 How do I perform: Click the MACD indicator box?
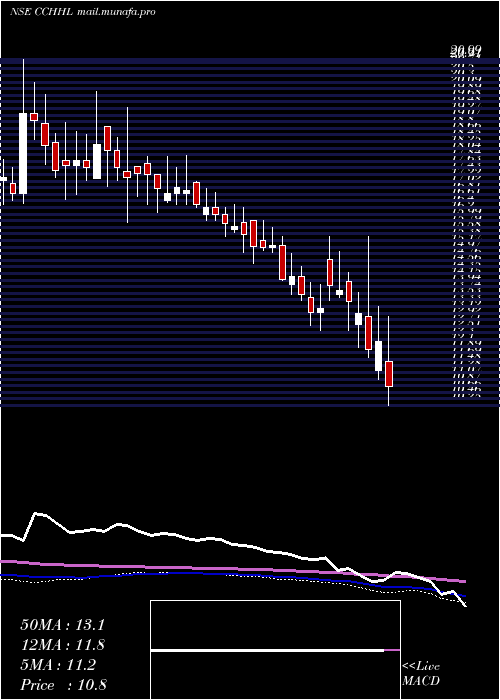tap(275, 650)
